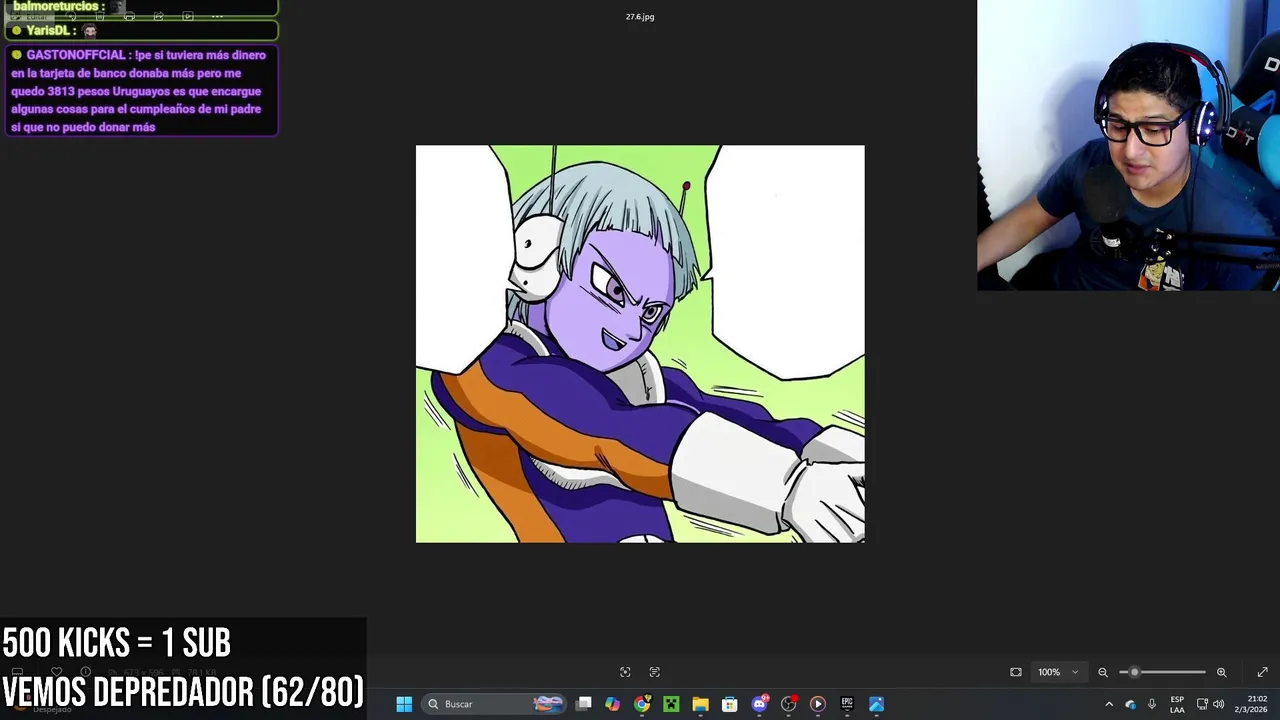Click the YarisDL chat username
The width and height of the screenshot is (1280, 720).
point(50,31)
